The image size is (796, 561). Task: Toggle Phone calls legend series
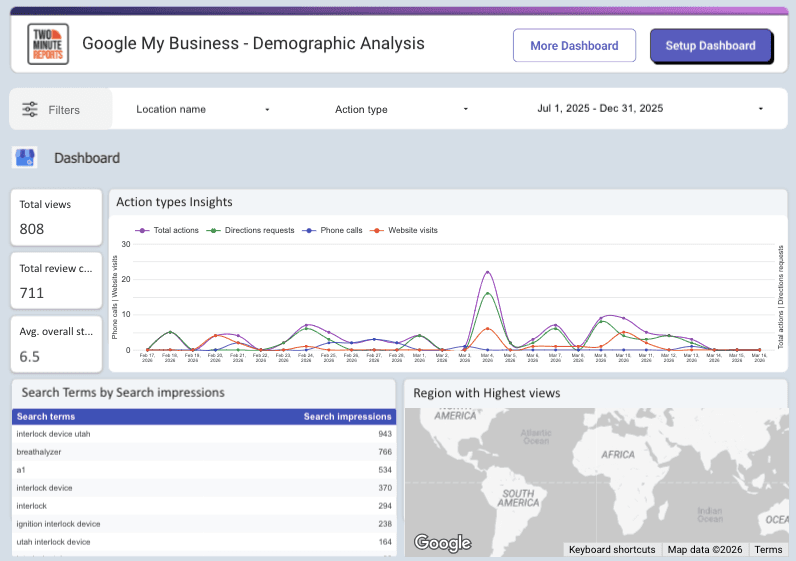333,230
